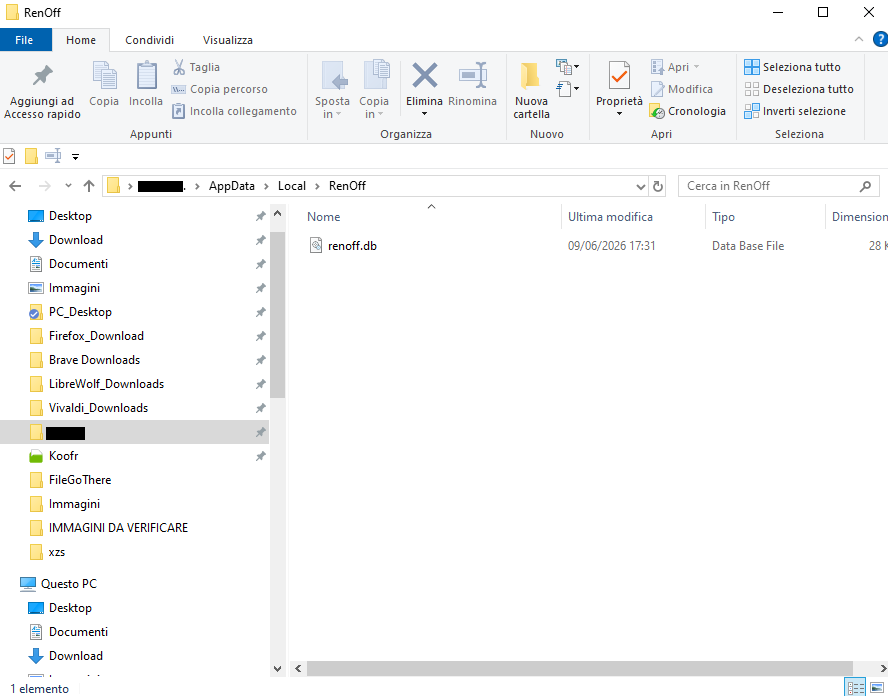This screenshot has height=696, width=888.
Task: Click Incolla collegamento
Action: [x=234, y=111]
